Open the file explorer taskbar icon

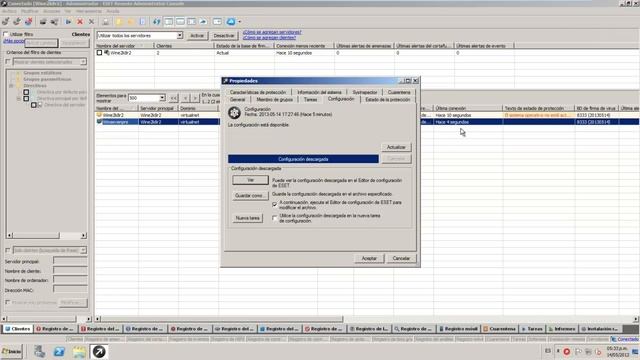tap(79, 351)
